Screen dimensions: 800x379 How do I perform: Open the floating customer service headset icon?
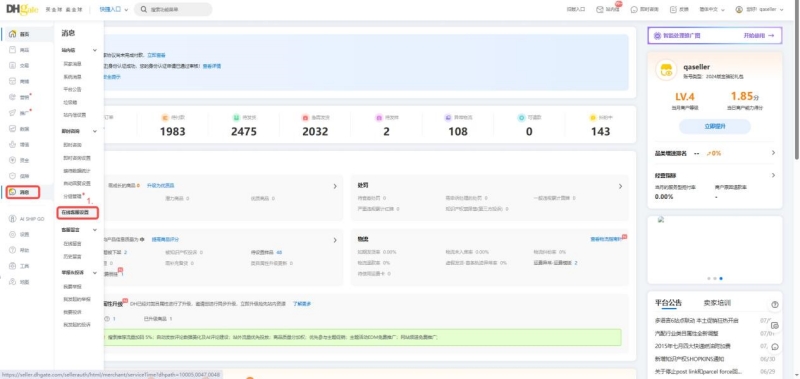tap(774, 347)
